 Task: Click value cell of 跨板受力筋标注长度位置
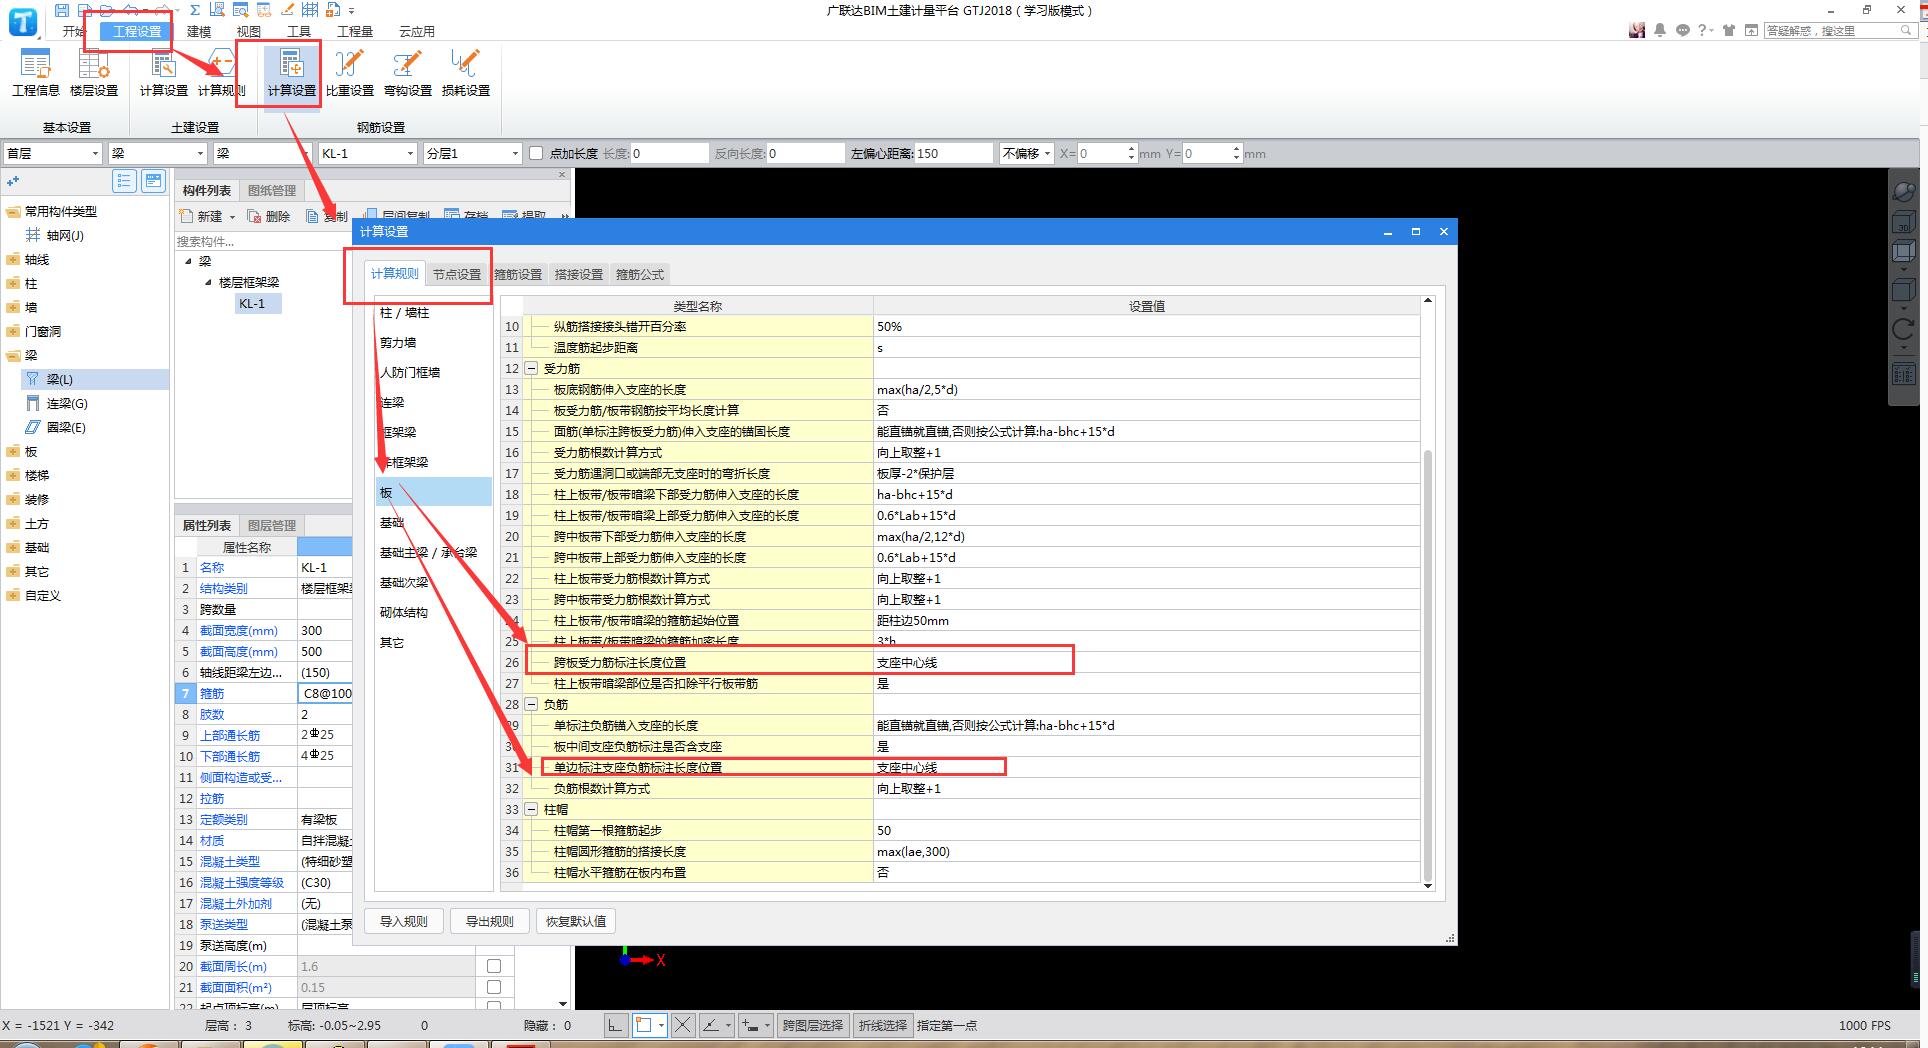1146,662
